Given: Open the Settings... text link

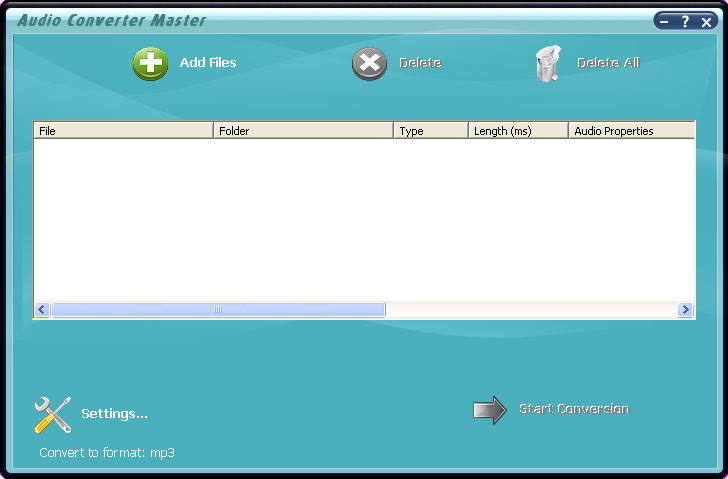Looking at the screenshot, I should click(114, 414).
